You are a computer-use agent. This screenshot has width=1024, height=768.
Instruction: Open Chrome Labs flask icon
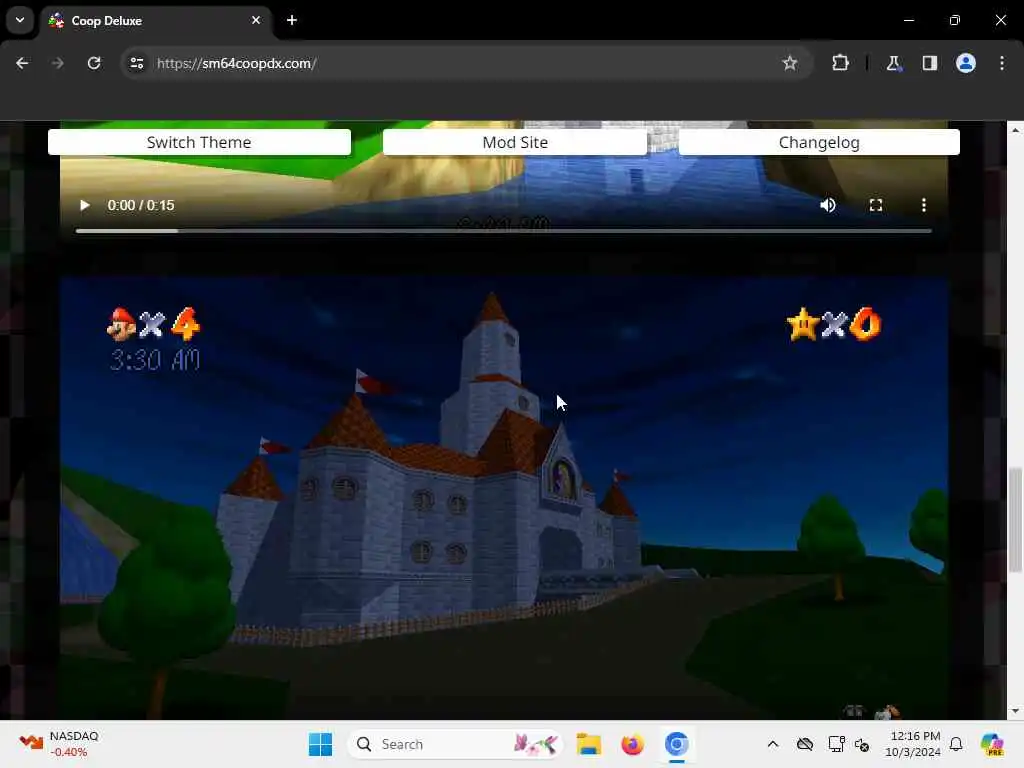tap(893, 63)
